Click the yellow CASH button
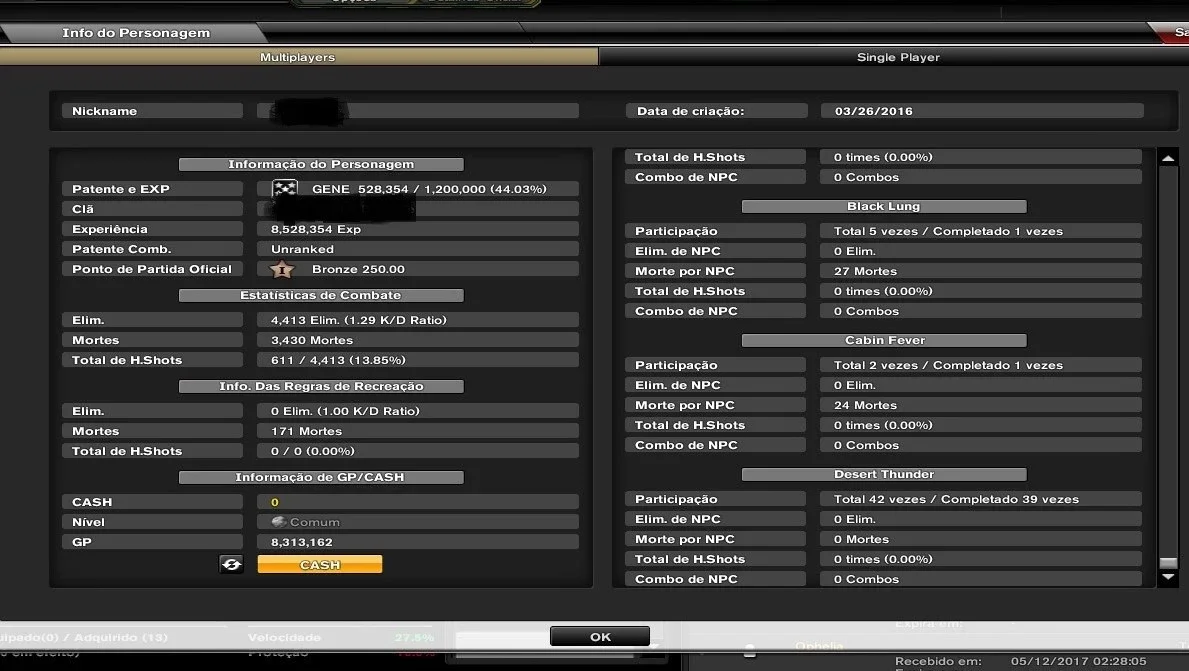 (x=319, y=565)
